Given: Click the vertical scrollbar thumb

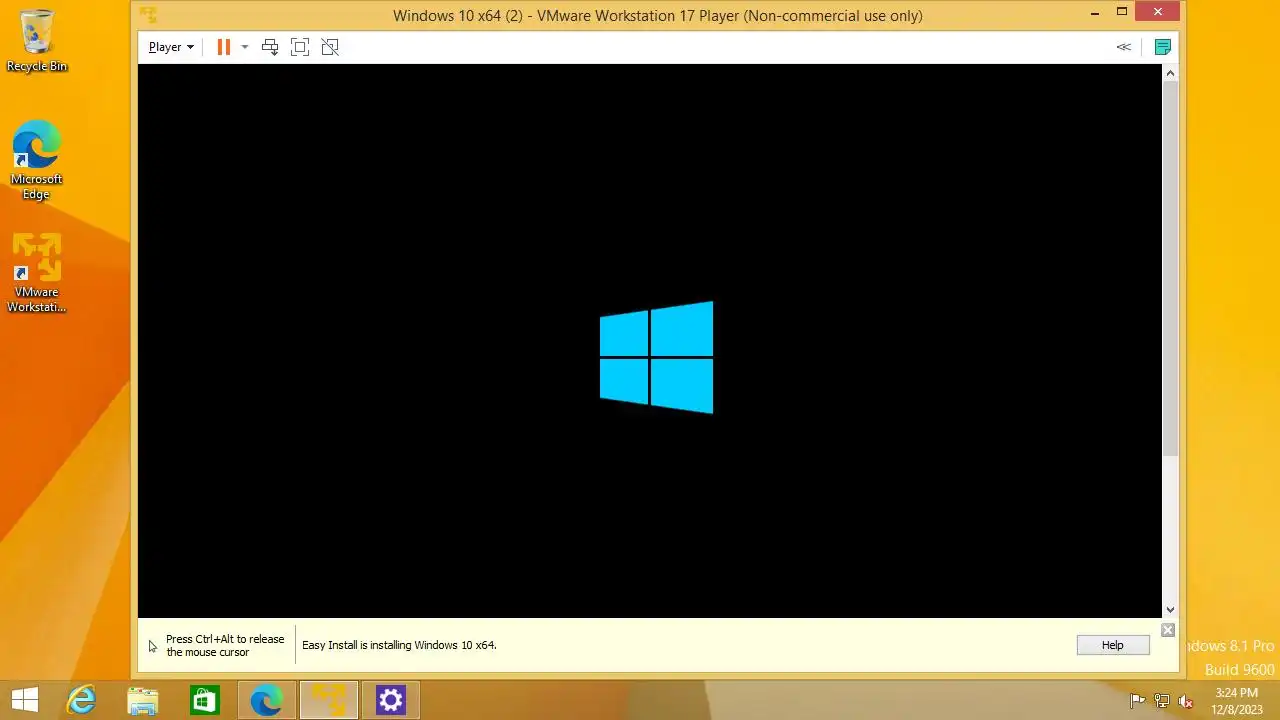Looking at the screenshot, I should point(1171,270).
